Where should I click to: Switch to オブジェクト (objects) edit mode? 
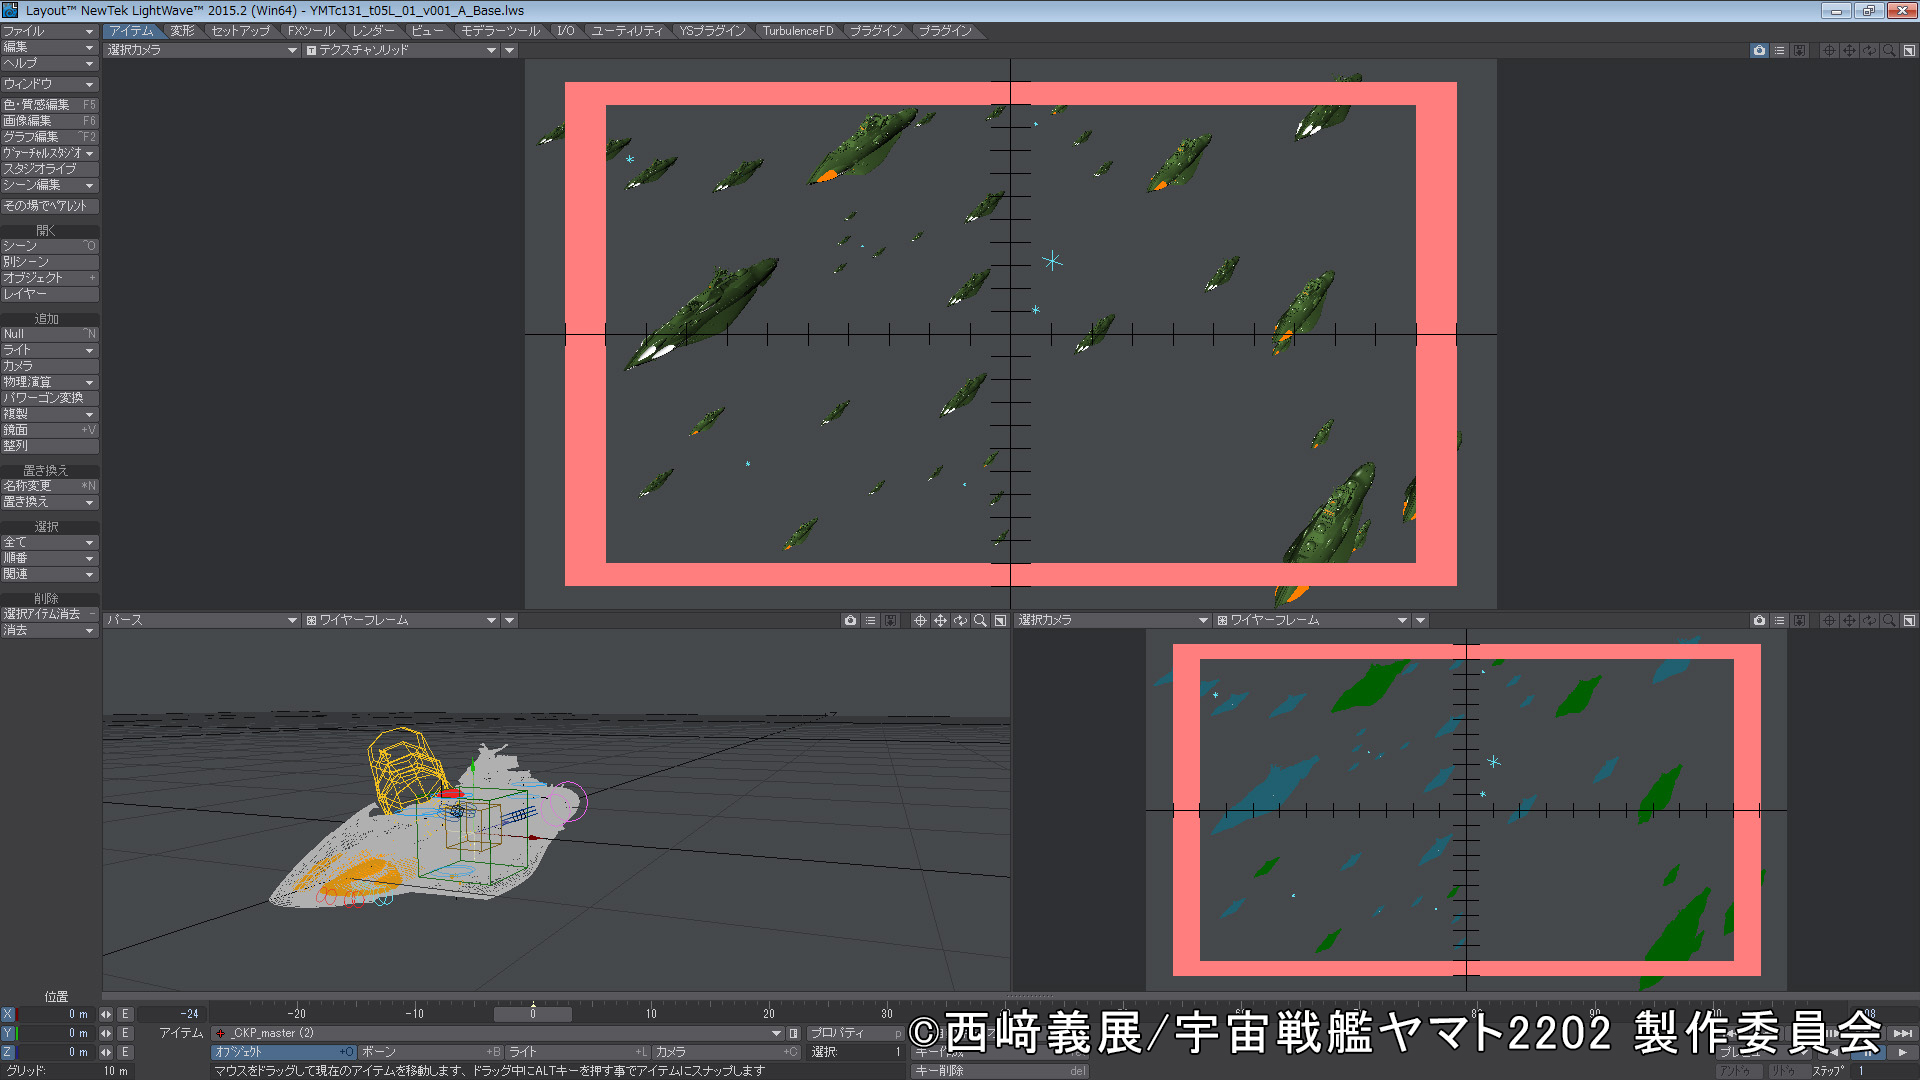(x=284, y=1052)
